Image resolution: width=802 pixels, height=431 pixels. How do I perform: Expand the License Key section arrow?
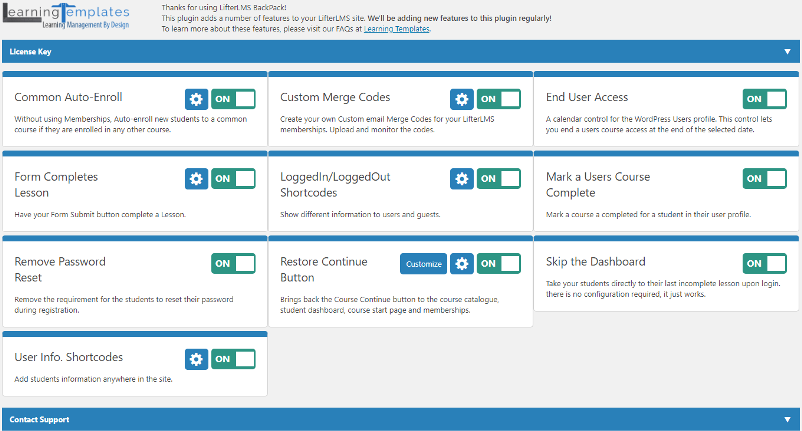point(787,52)
